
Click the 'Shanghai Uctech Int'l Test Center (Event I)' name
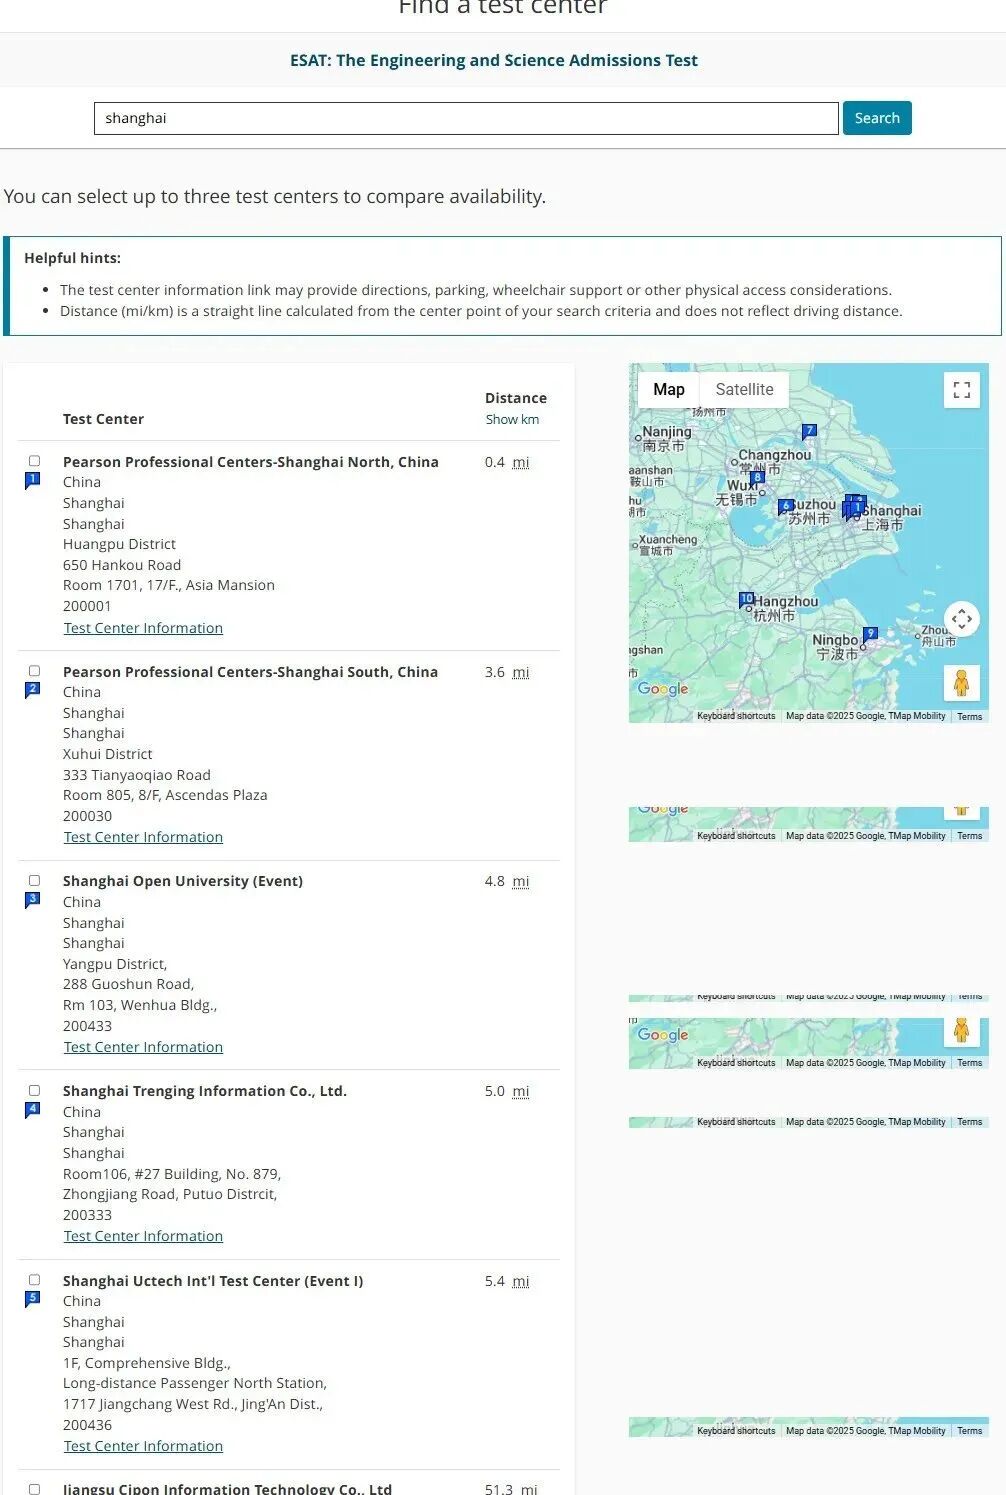pos(213,1281)
